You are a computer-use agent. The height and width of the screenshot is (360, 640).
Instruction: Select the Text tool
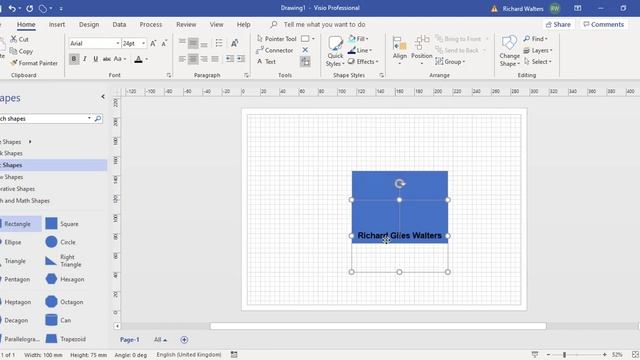click(x=266, y=62)
